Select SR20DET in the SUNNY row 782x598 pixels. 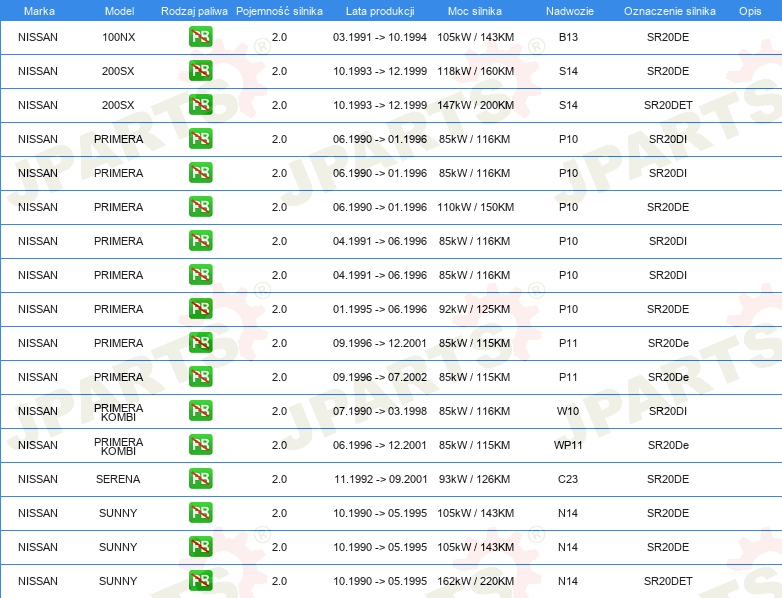point(668,581)
